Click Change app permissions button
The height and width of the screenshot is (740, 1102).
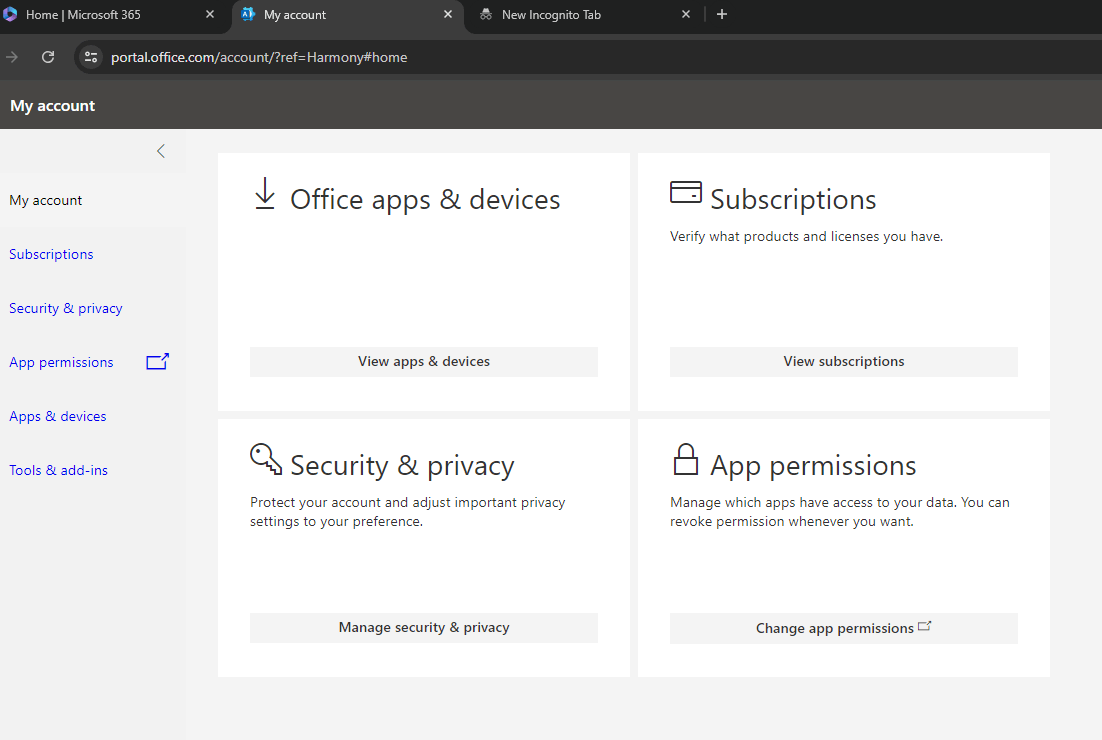[843, 628]
